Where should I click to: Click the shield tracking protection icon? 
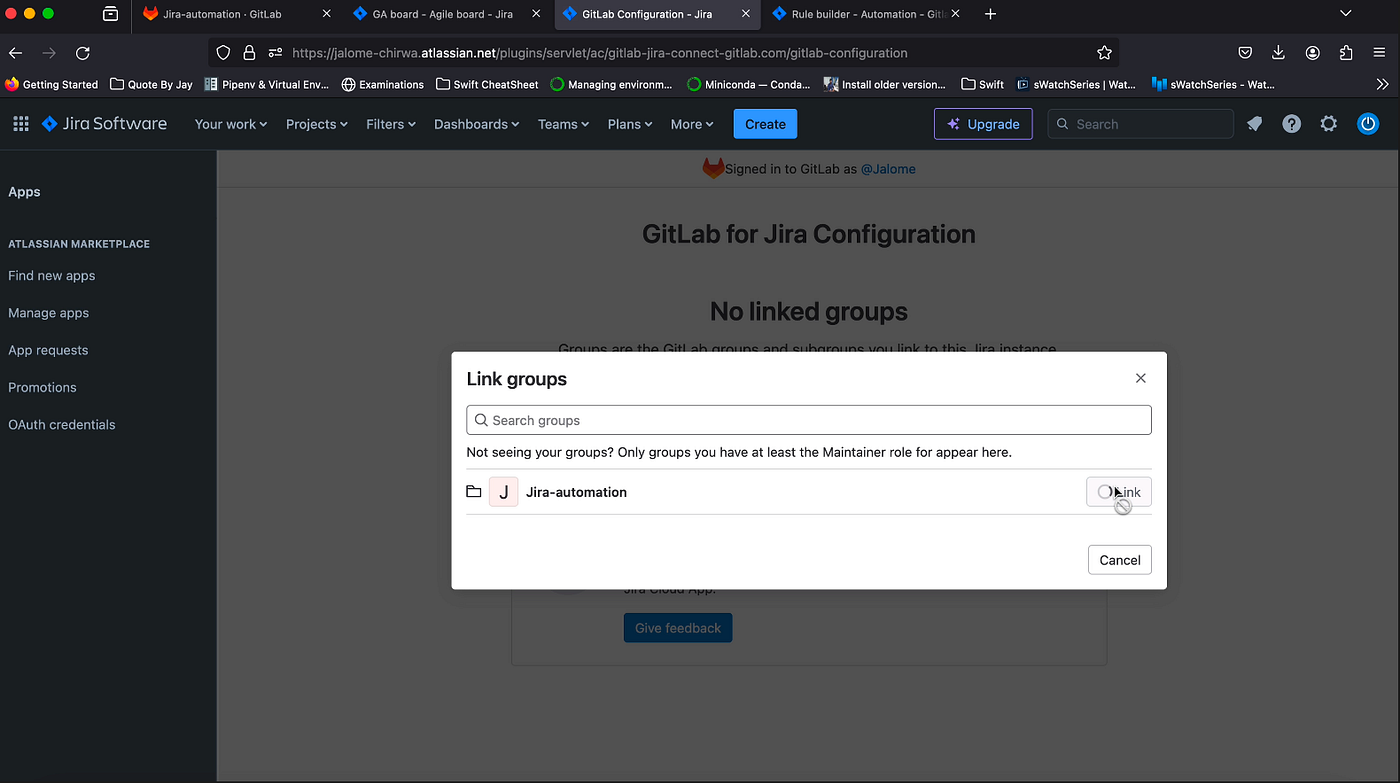pyautogui.click(x=224, y=53)
